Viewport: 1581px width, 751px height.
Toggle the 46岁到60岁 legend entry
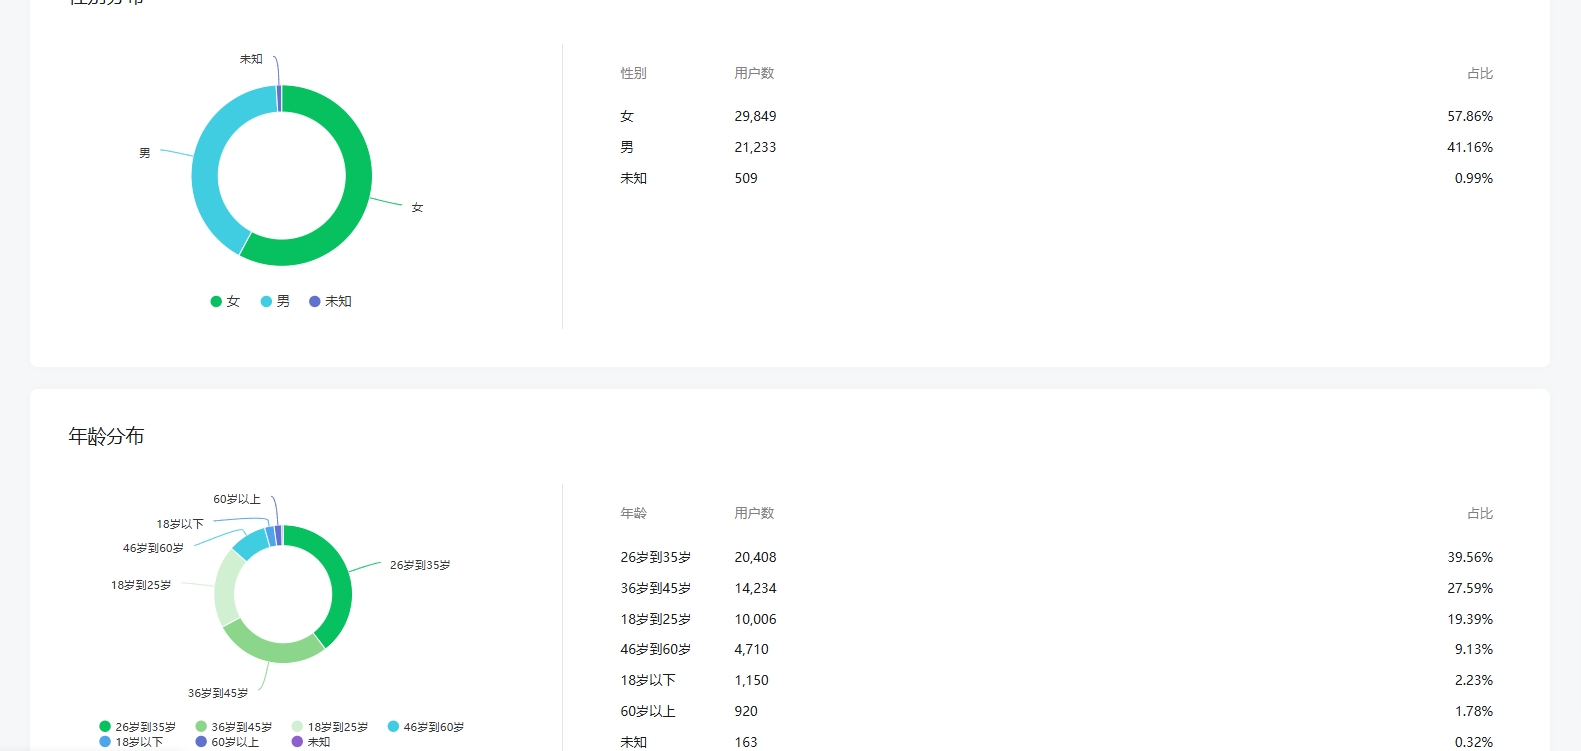[x=426, y=727]
